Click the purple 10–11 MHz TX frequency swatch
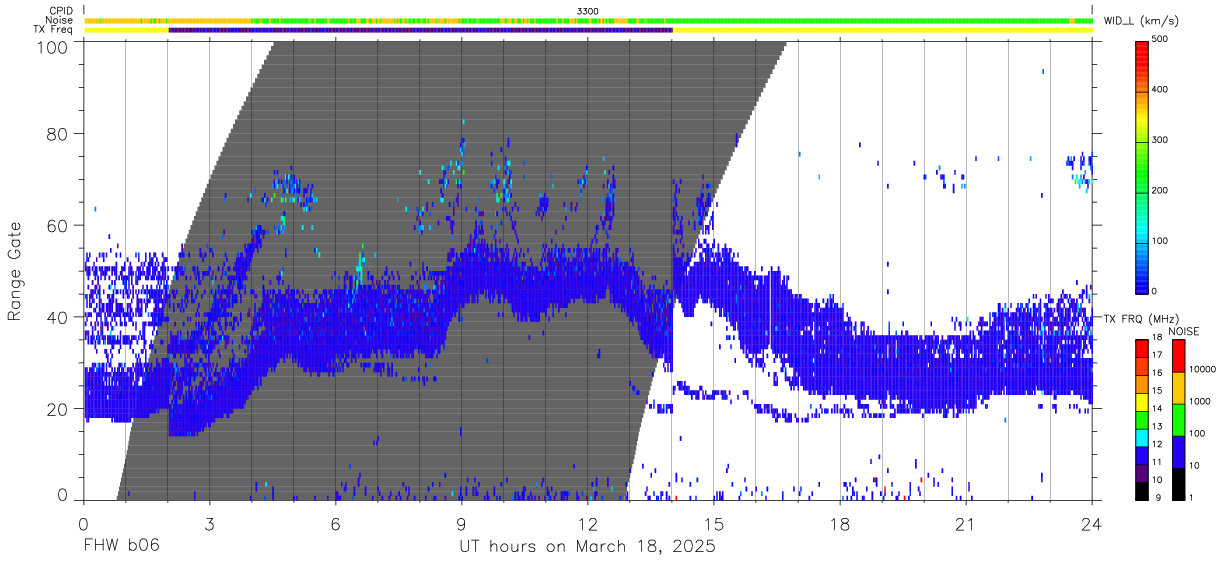This screenshot has width=1228, height=567. 1142,472
